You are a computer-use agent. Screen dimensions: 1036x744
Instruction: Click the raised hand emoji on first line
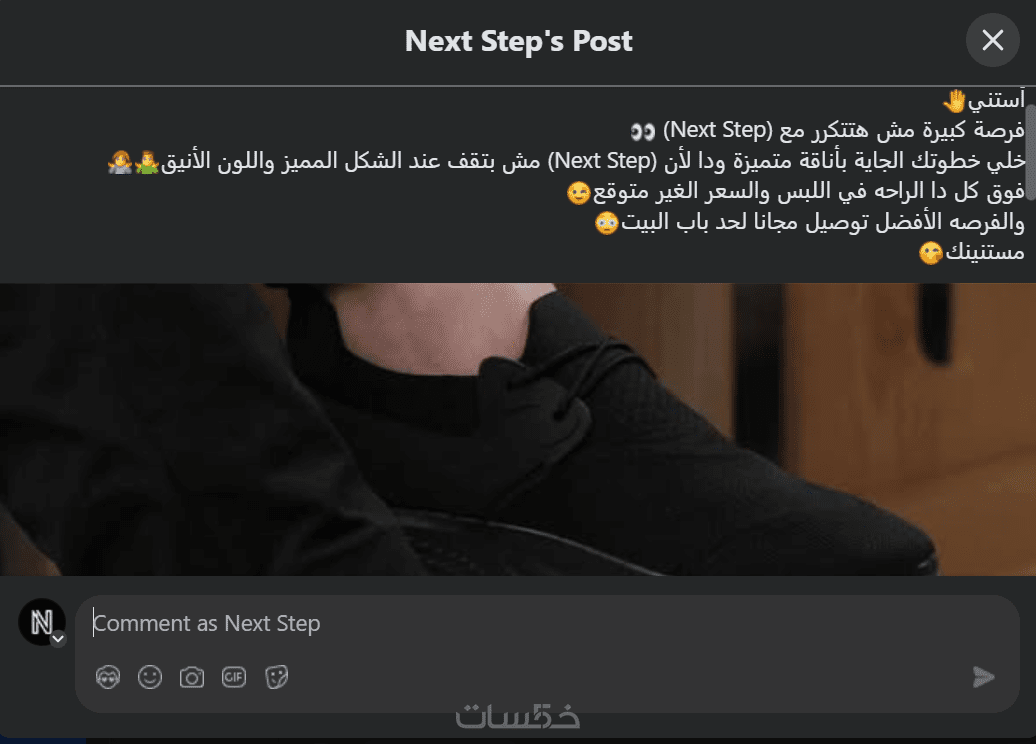[954, 100]
